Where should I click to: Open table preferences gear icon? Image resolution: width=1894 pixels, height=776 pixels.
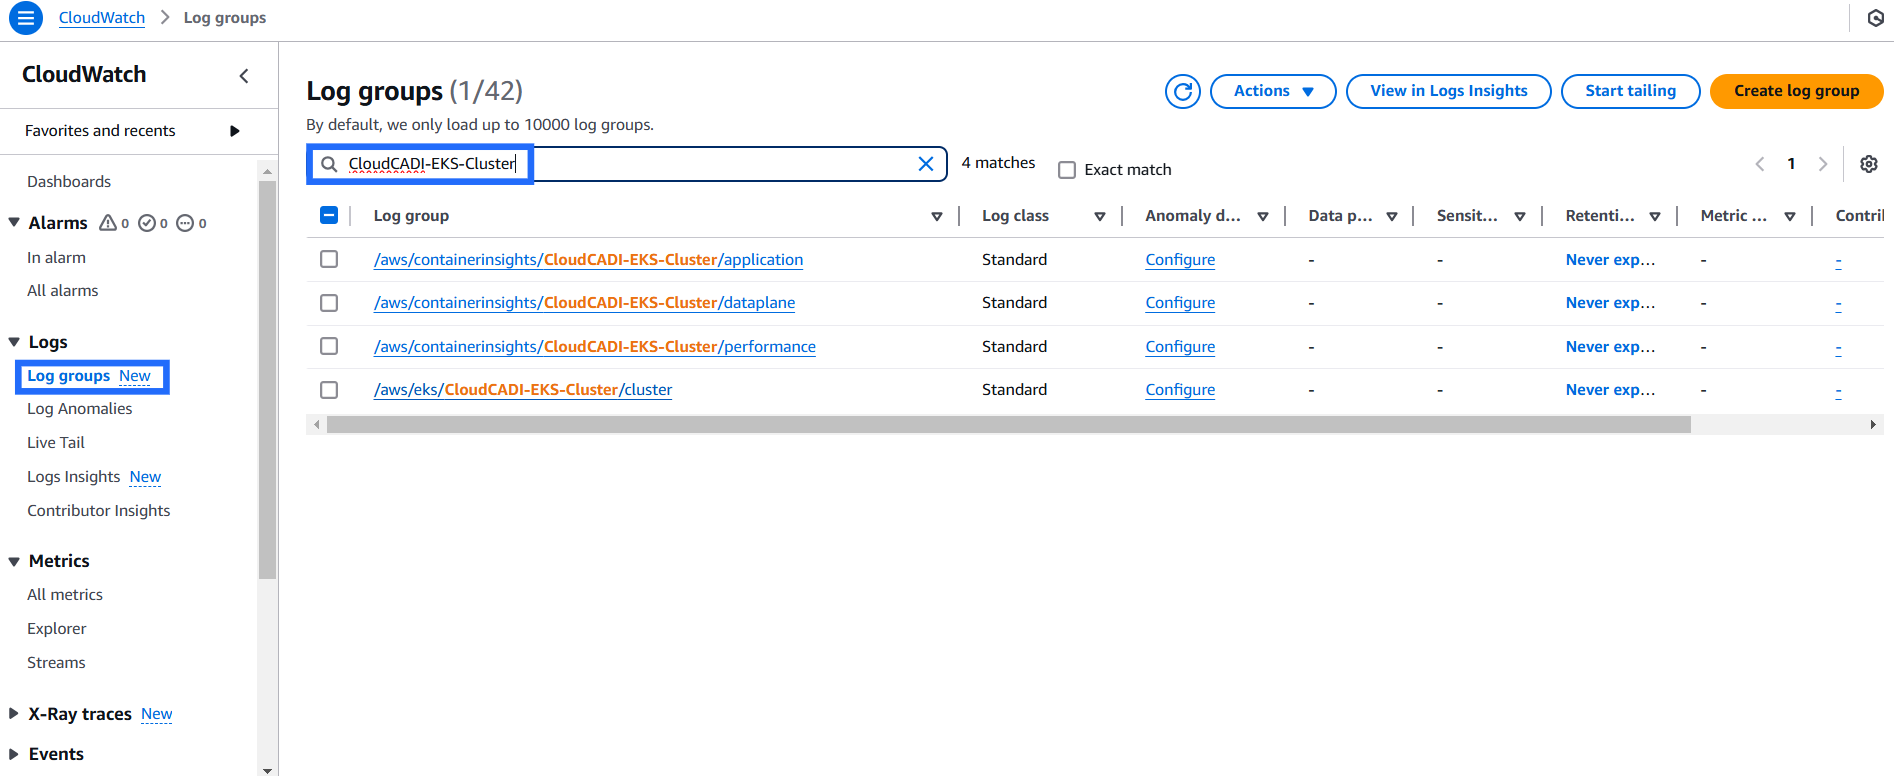1868,164
